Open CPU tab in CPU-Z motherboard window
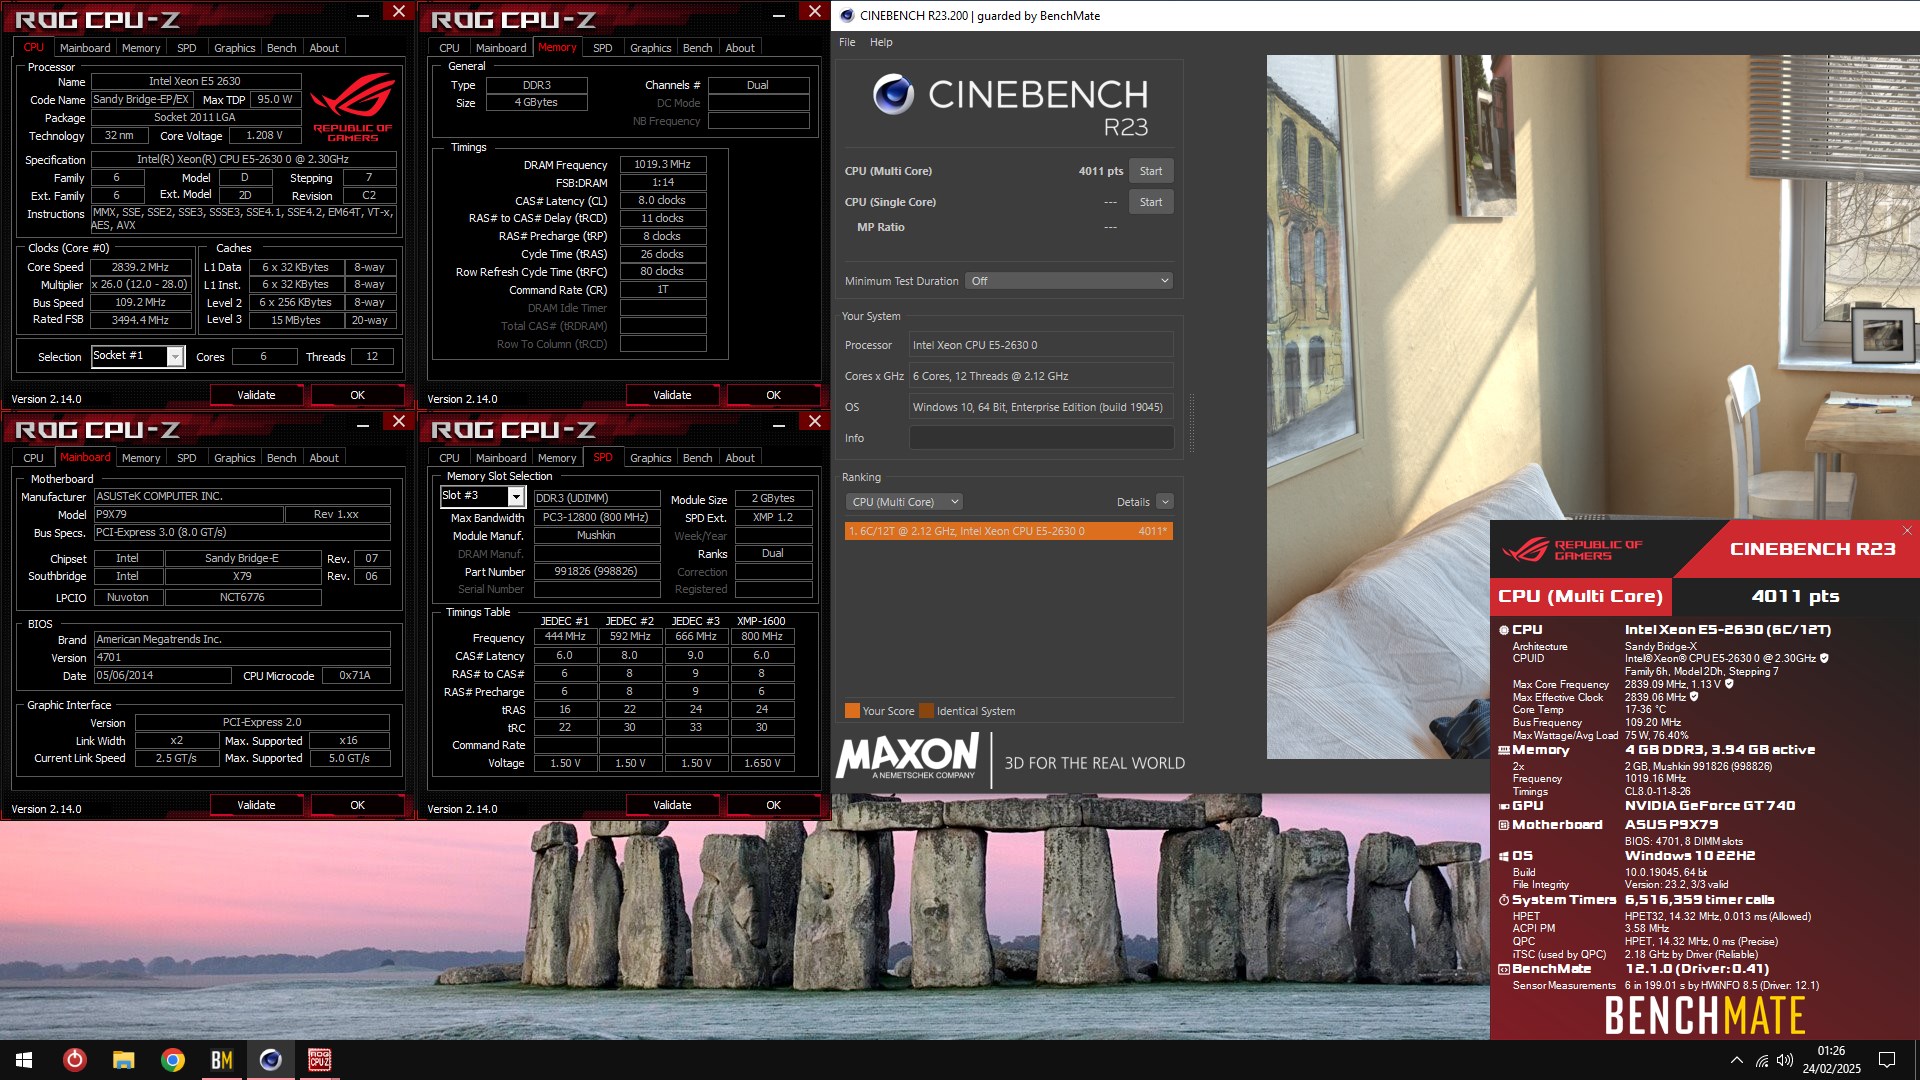Image resolution: width=1920 pixels, height=1080 pixels. [x=34, y=458]
